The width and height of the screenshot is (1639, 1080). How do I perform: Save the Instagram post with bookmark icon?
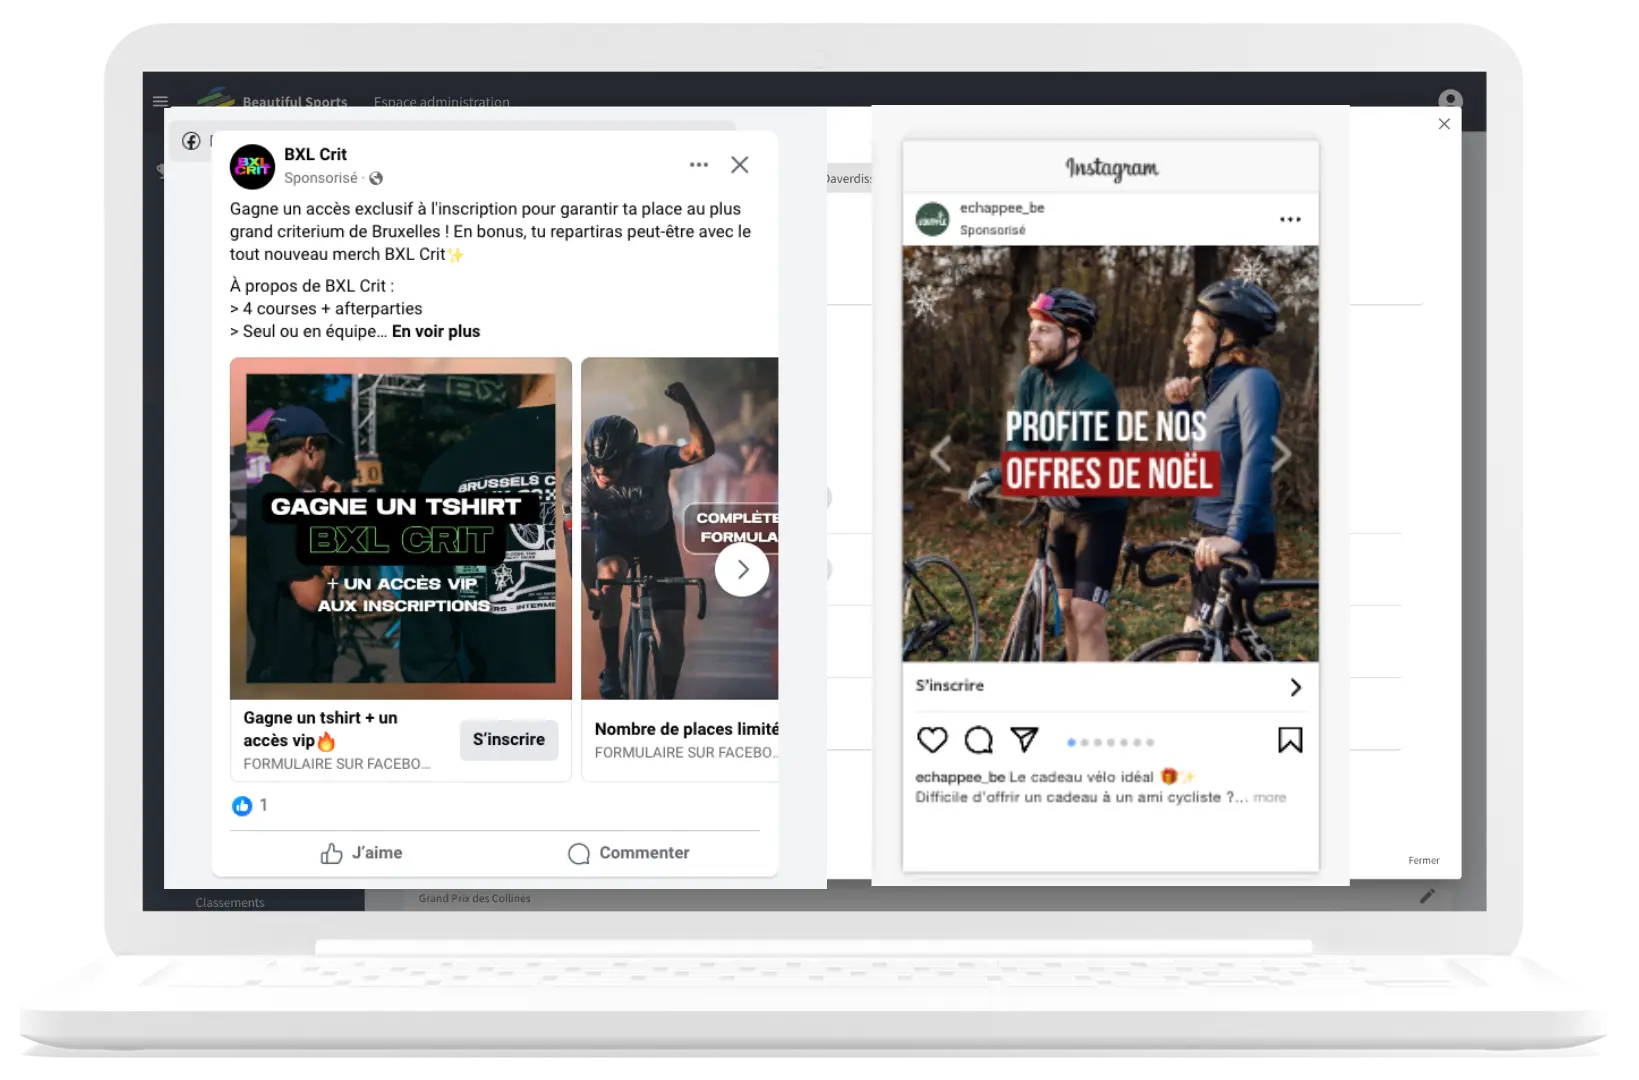click(x=1290, y=740)
